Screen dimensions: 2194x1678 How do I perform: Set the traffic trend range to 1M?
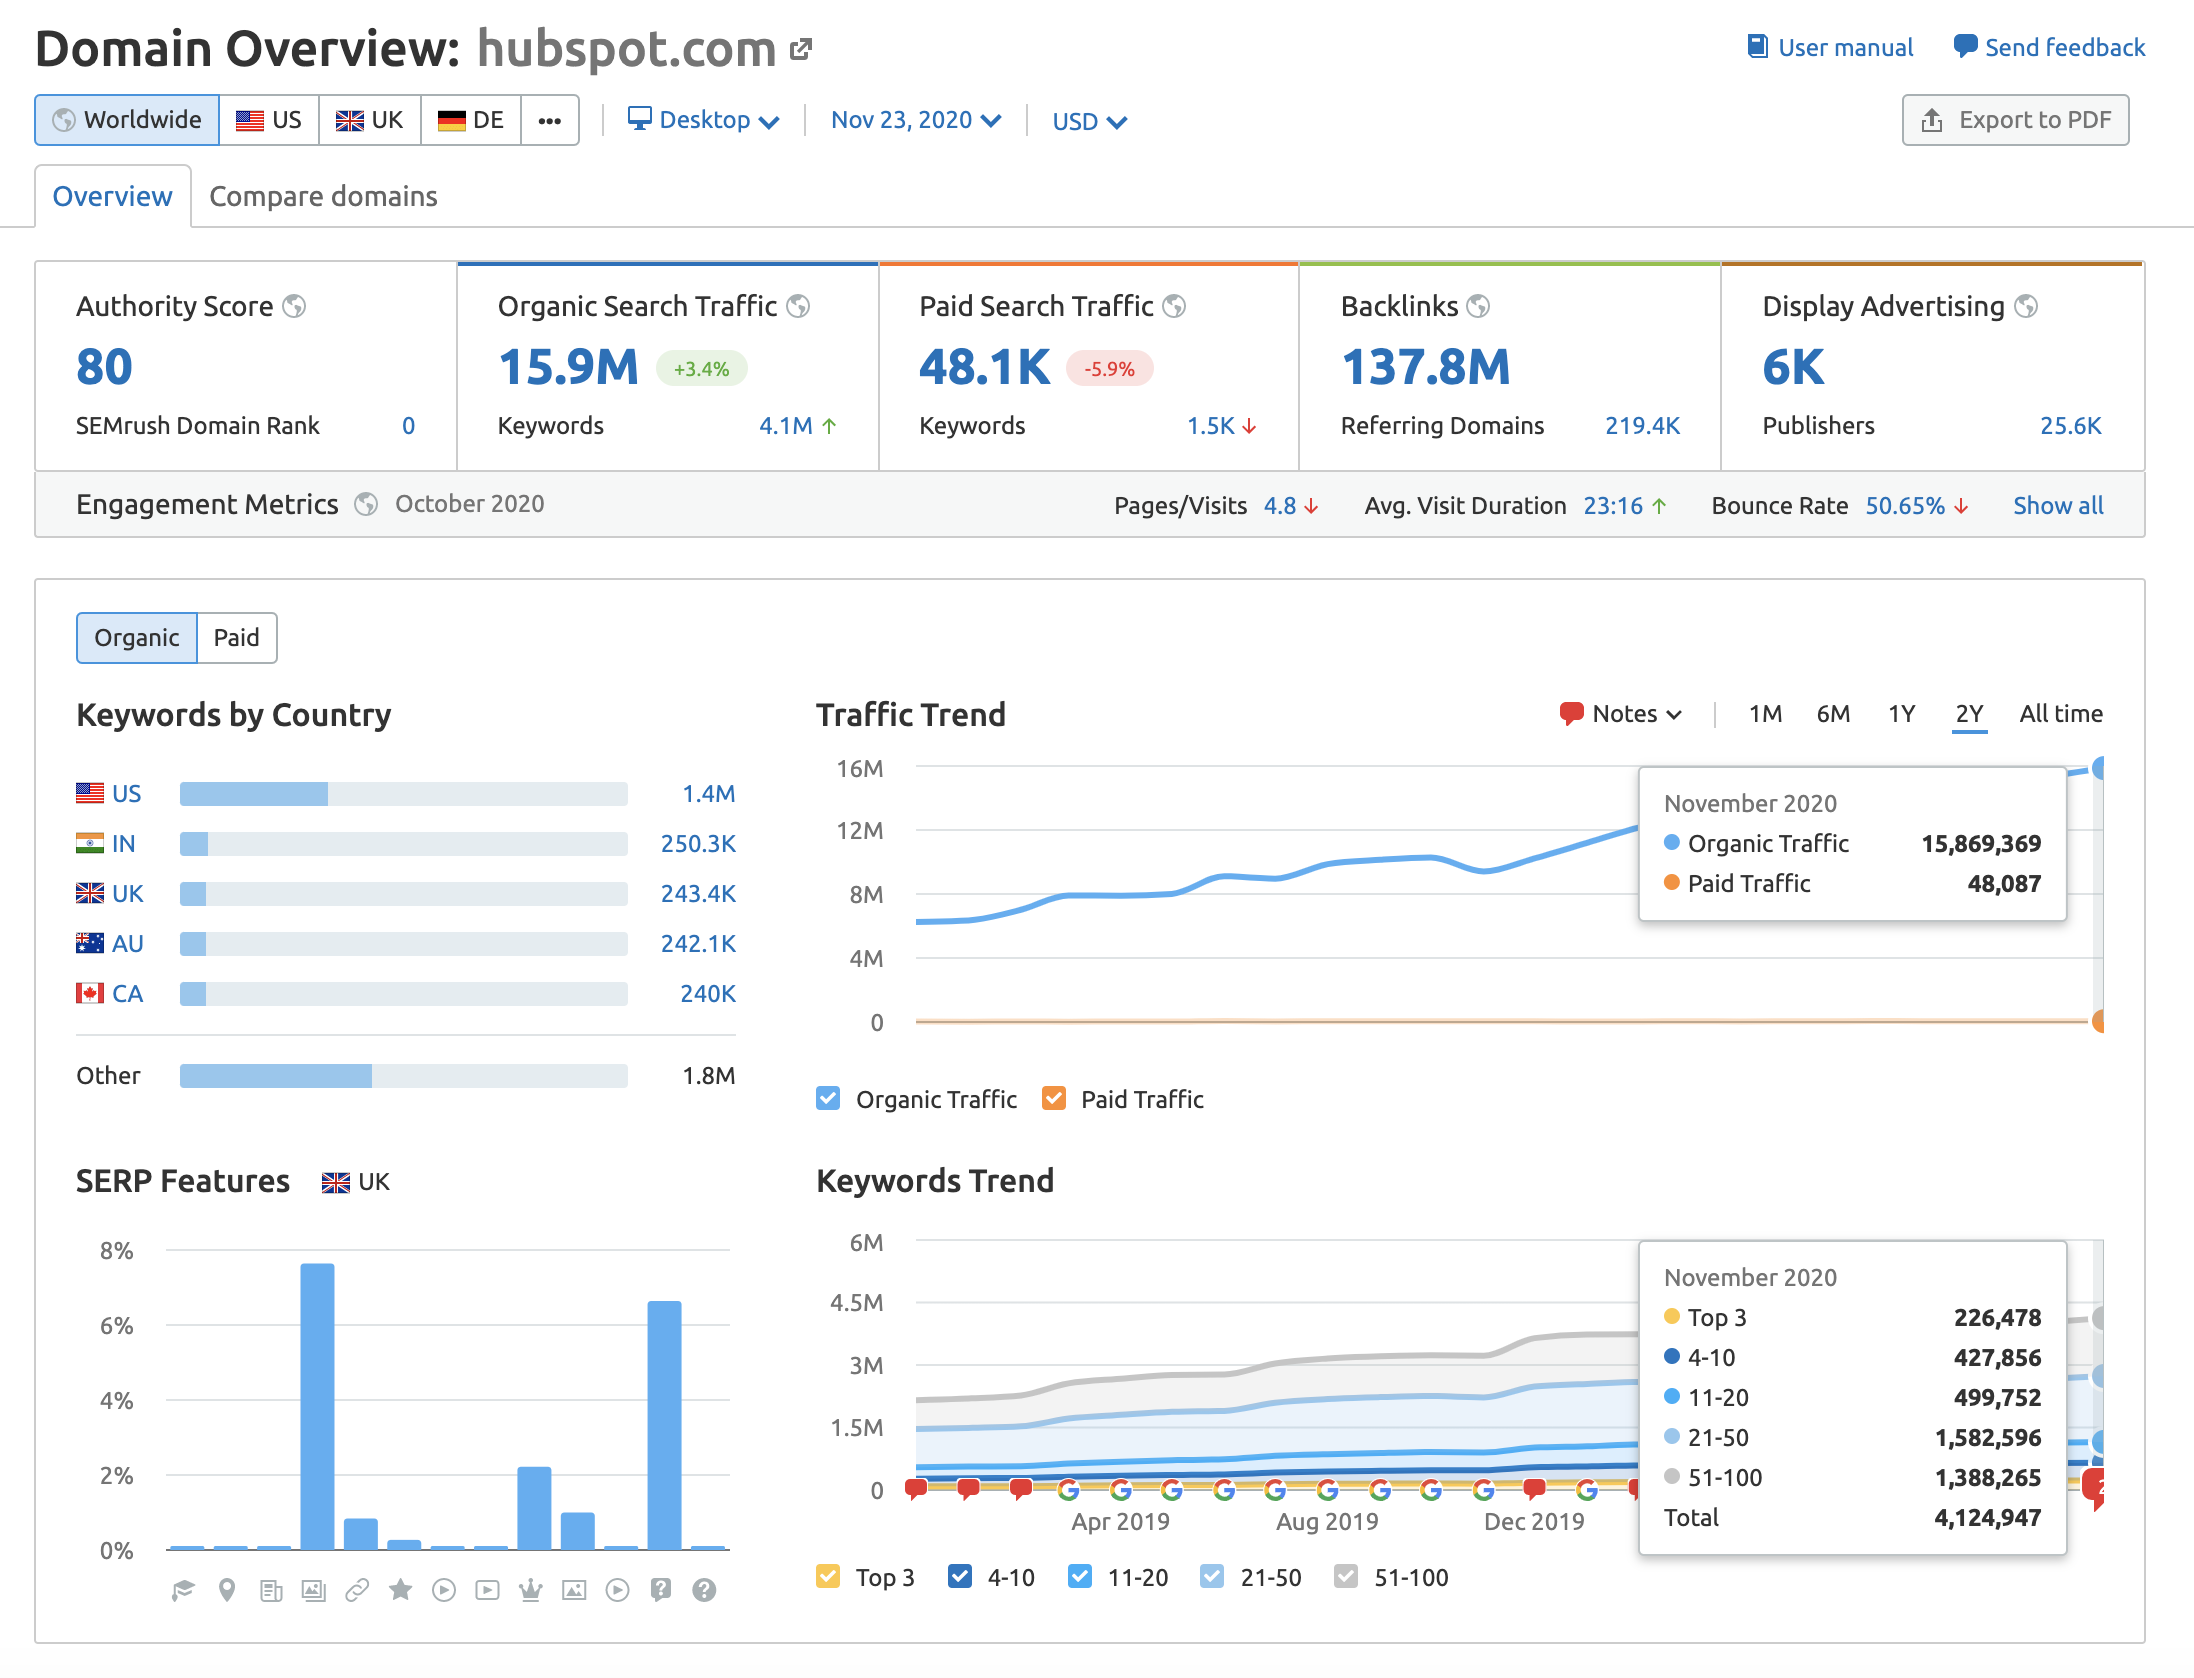pyautogui.click(x=1765, y=714)
